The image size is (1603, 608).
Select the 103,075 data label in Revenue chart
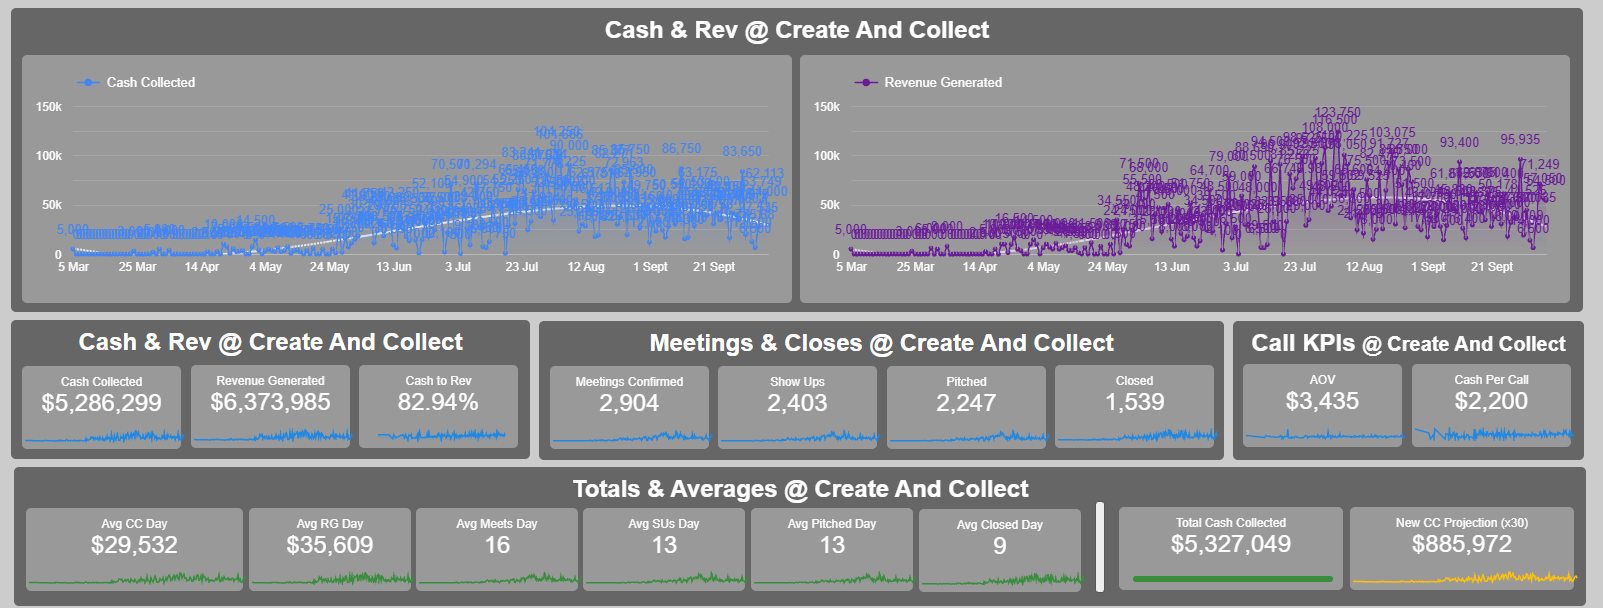click(x=1392, y=132)
